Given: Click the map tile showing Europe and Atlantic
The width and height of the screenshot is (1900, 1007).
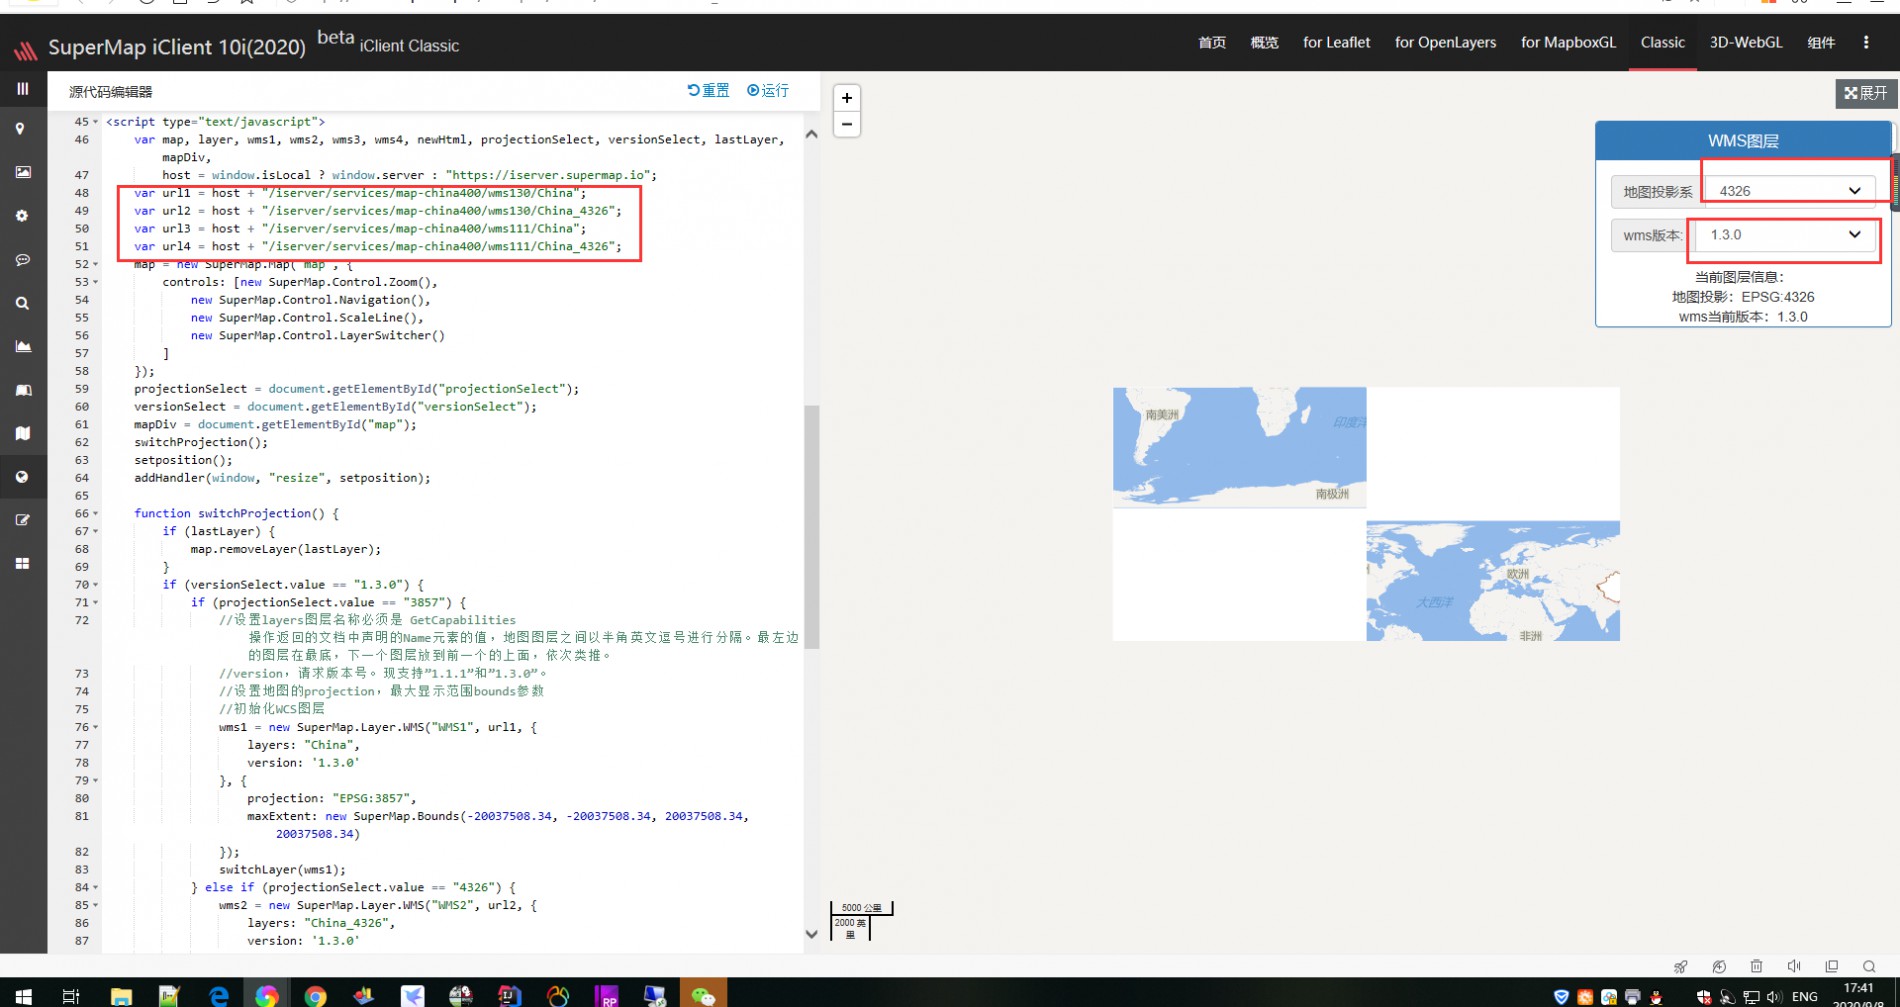Looking at the screenshot, I should tap(1493, 580).
